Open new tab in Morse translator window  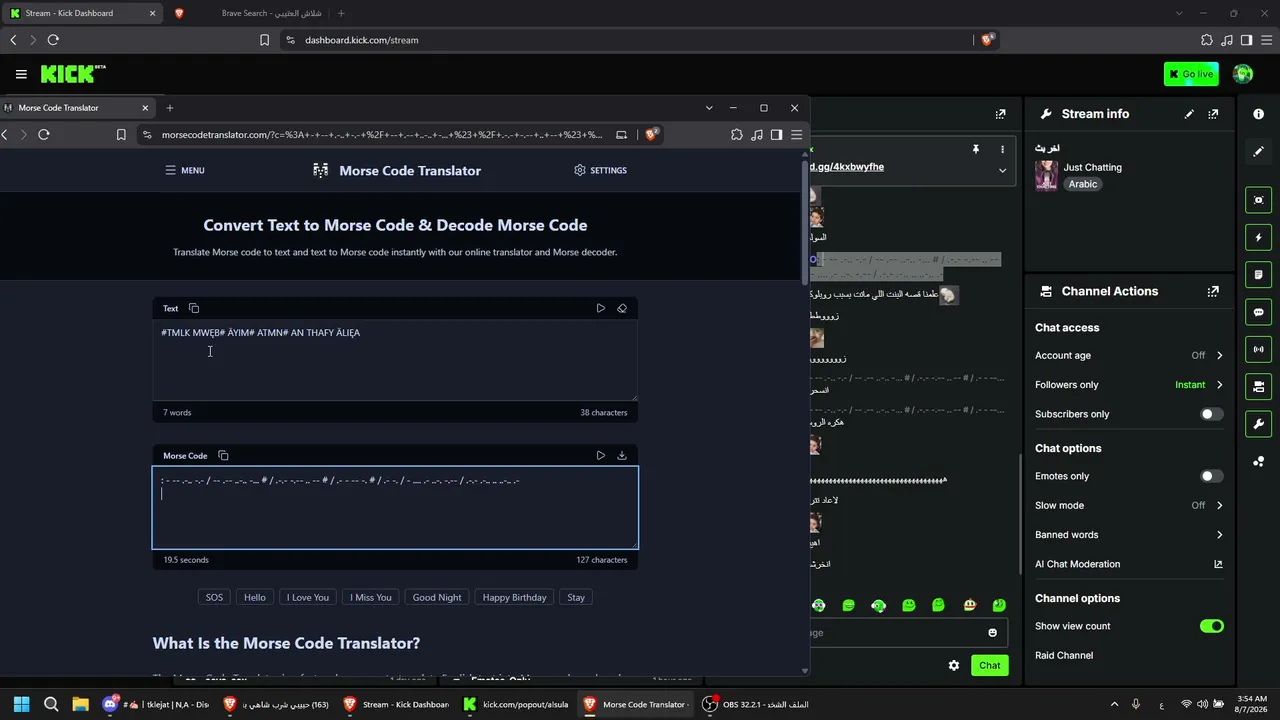click(170, 107)
